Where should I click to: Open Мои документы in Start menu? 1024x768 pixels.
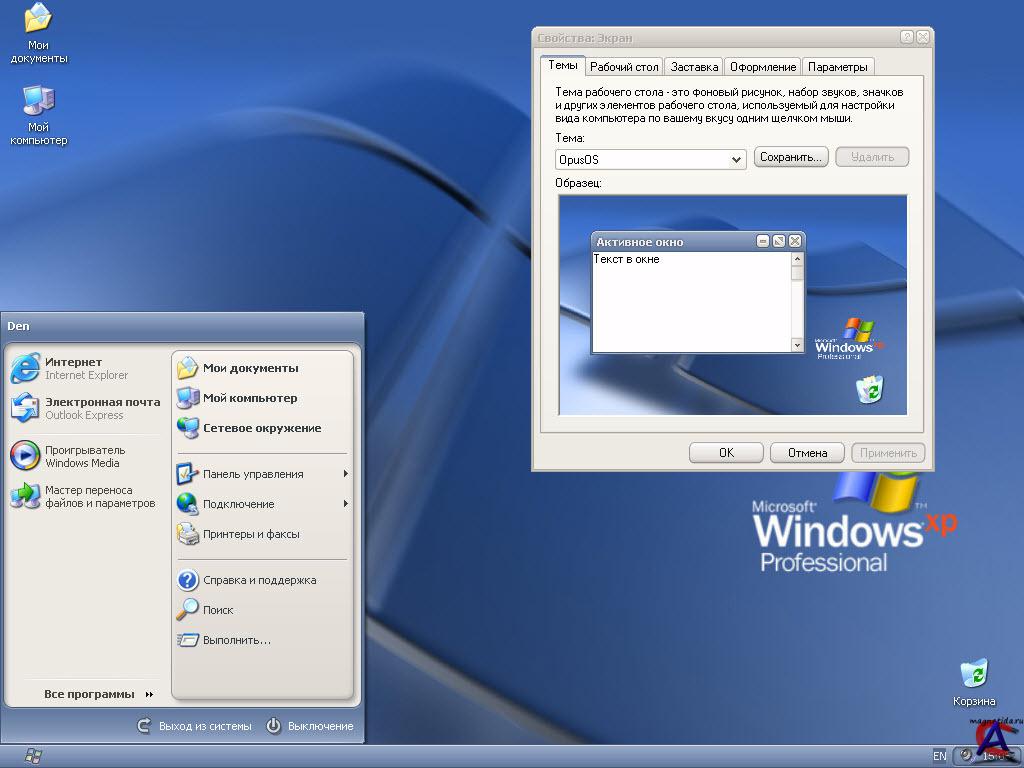tap(238, 368)
